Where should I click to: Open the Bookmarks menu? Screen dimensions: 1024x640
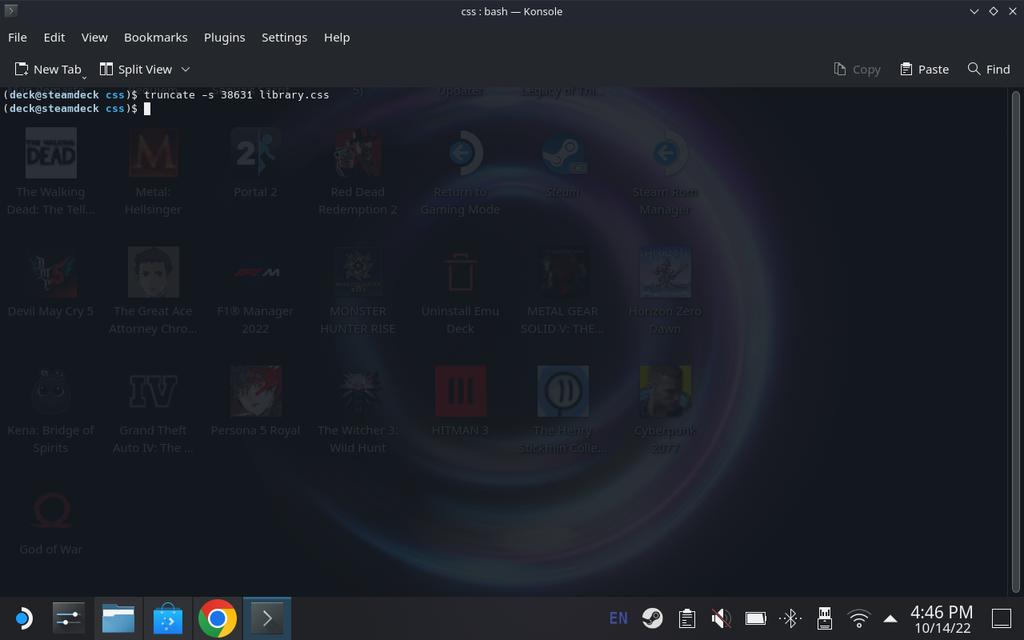pos(155,37)
